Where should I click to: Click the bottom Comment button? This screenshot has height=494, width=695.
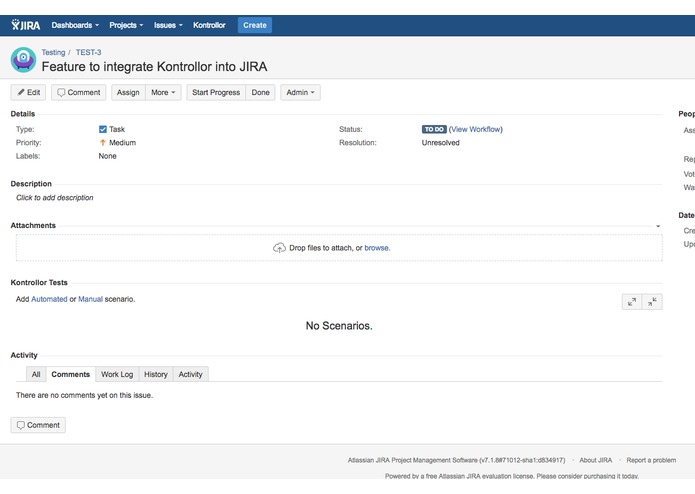click(x=38, y=425)
